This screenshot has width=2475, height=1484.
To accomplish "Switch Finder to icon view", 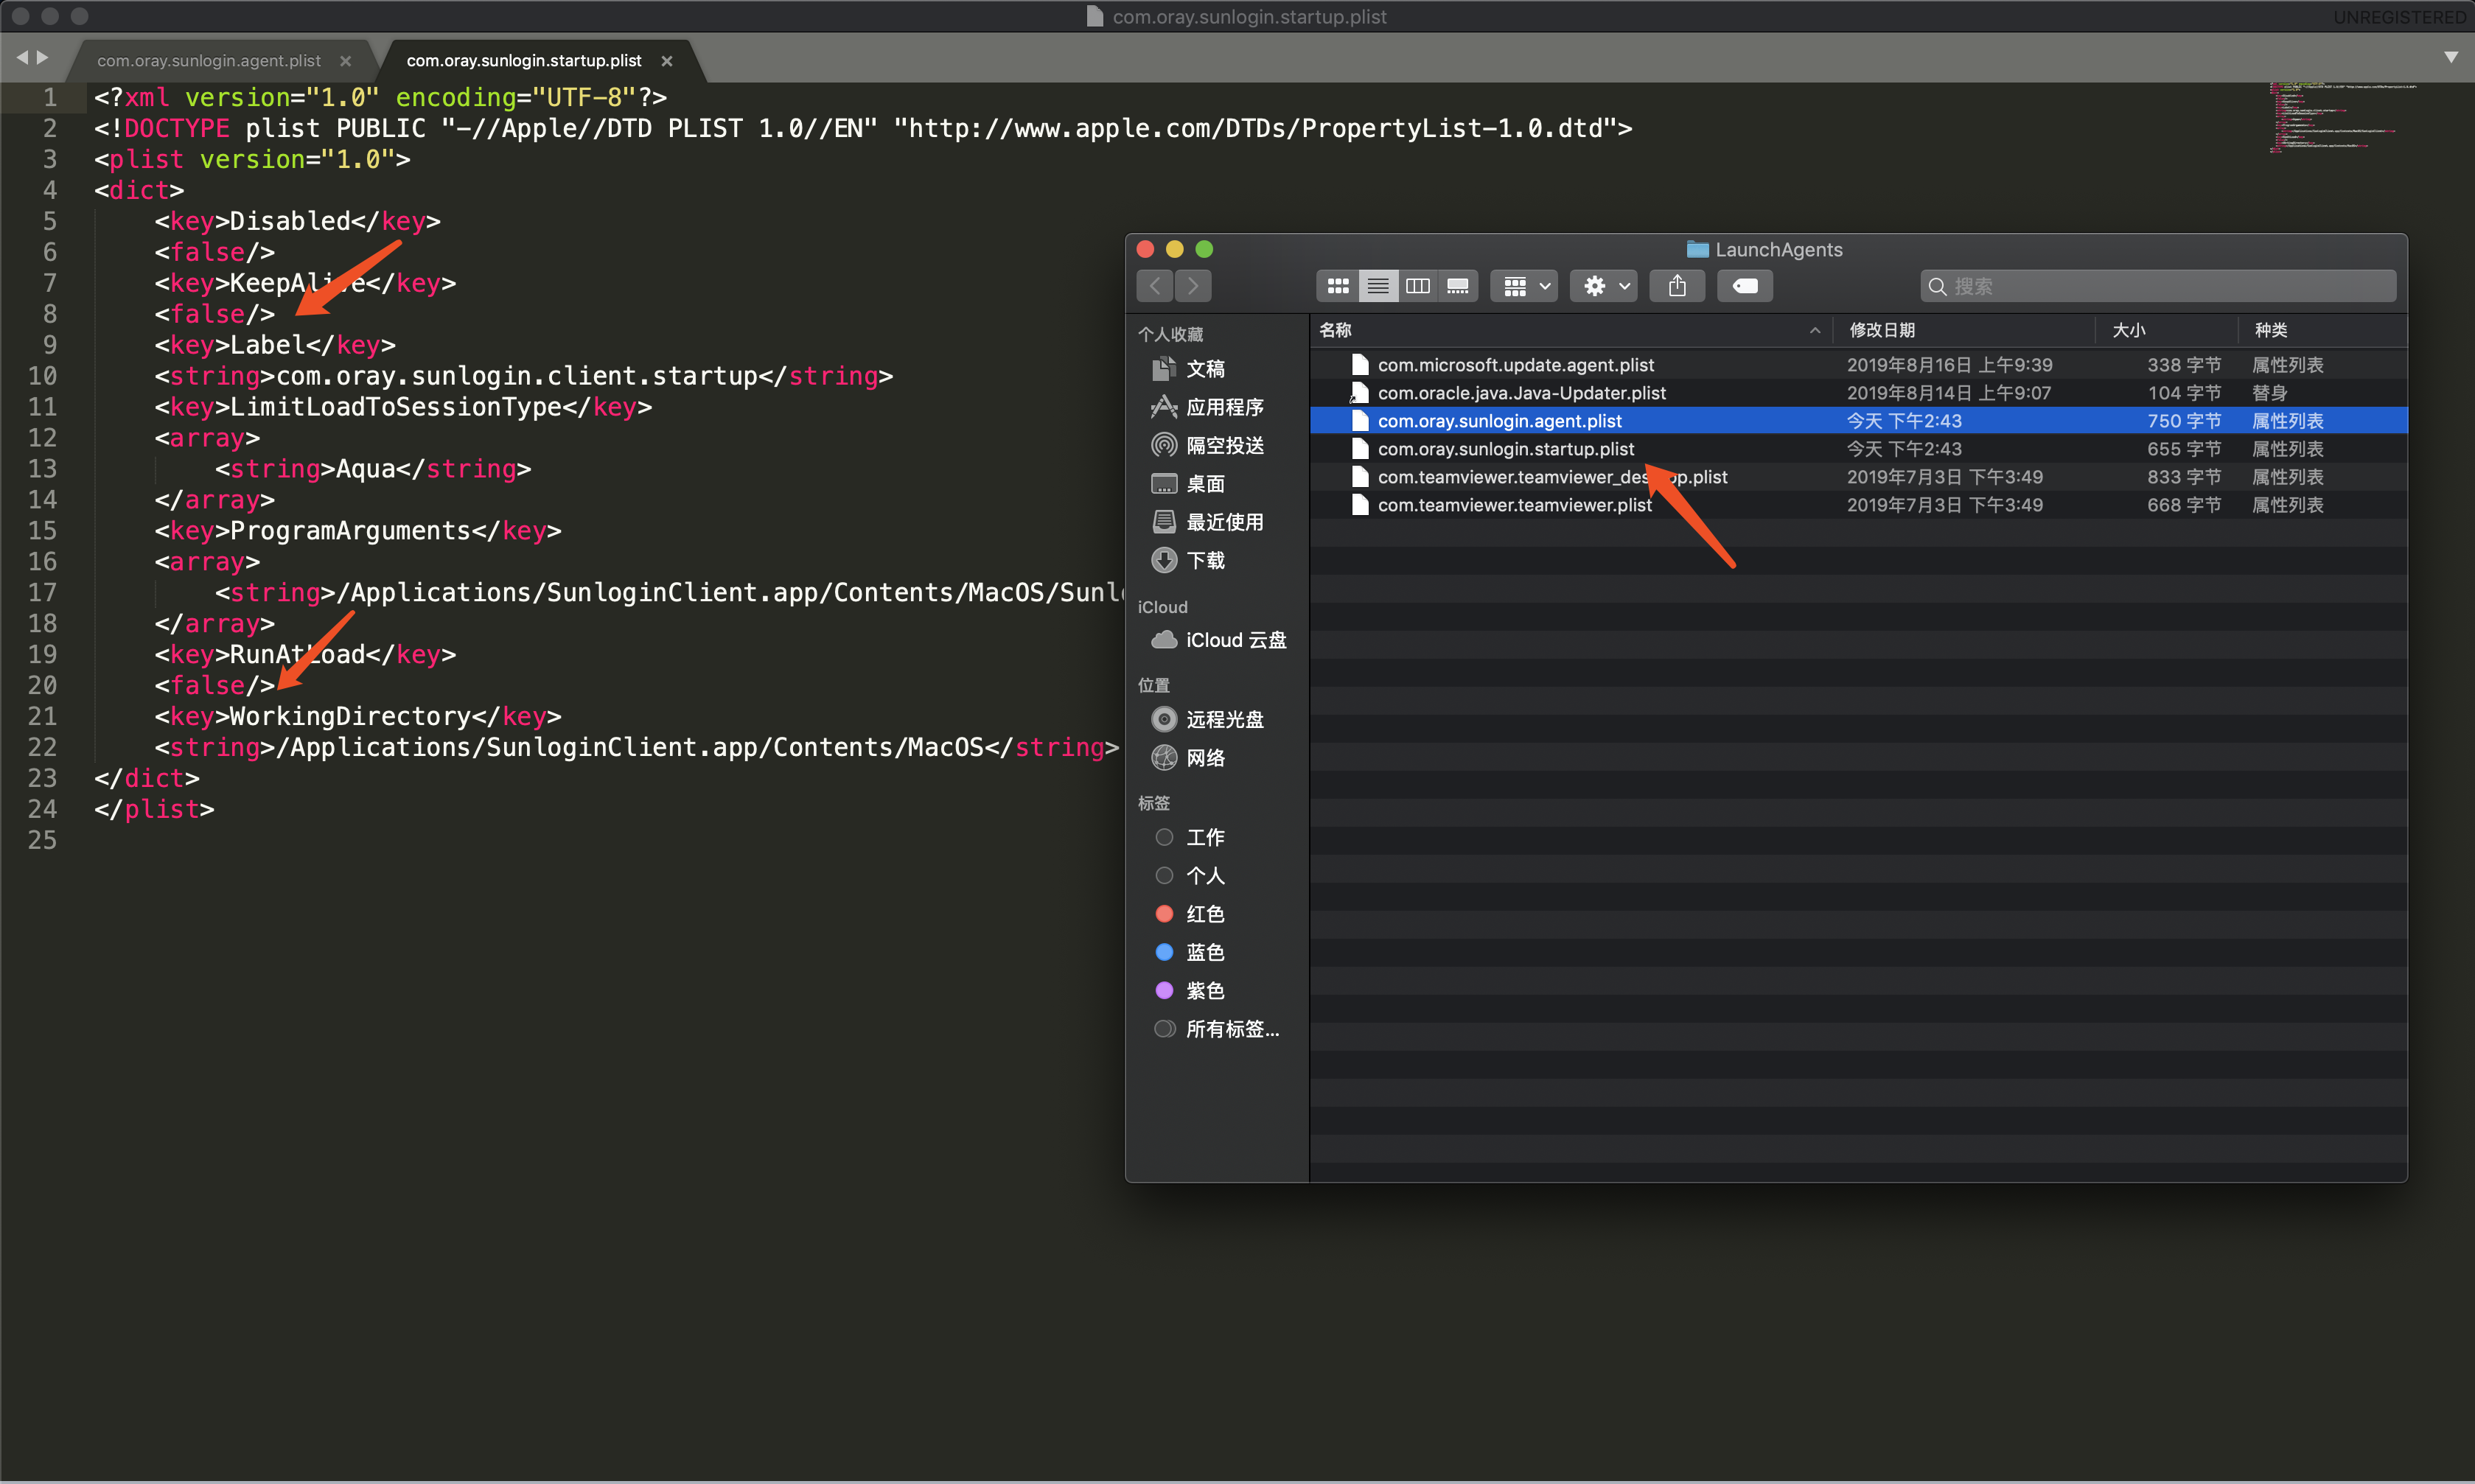I will point(1337,286).
